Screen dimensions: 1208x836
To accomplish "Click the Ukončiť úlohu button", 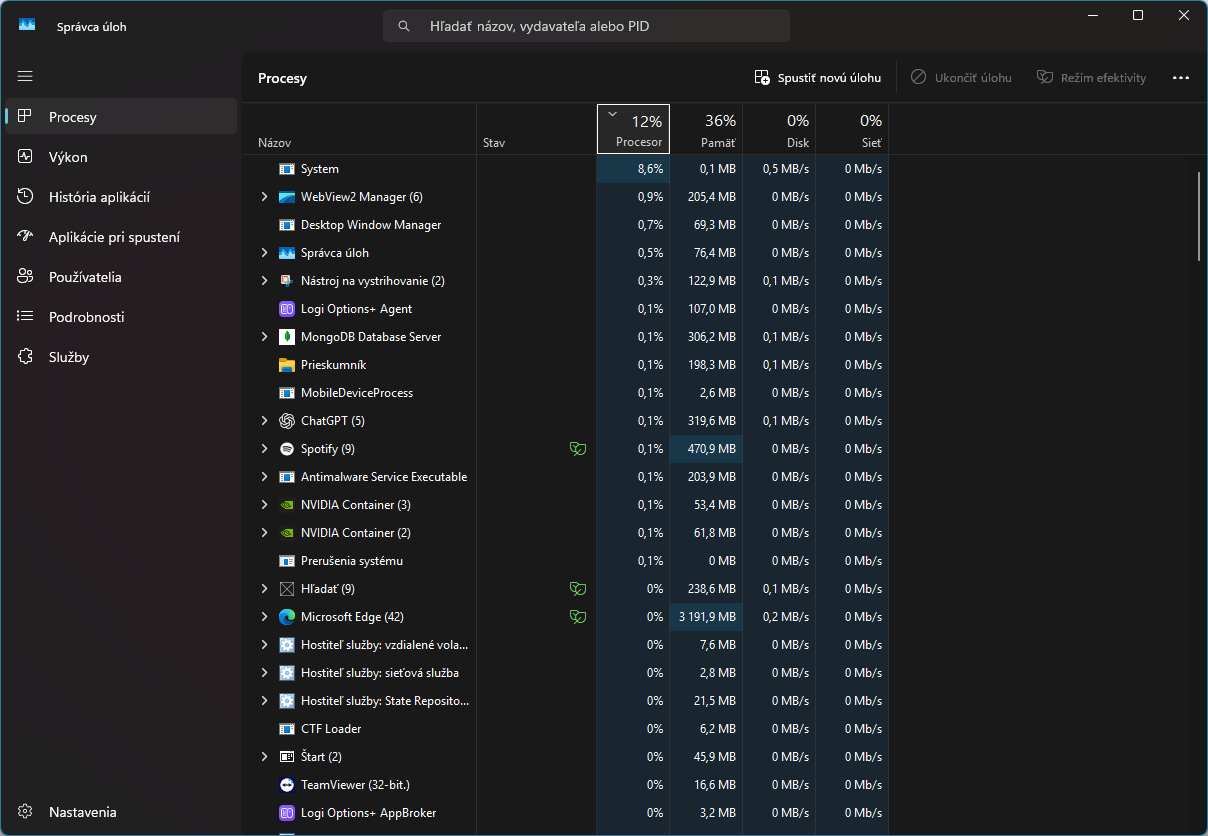I will pos(961,77).
